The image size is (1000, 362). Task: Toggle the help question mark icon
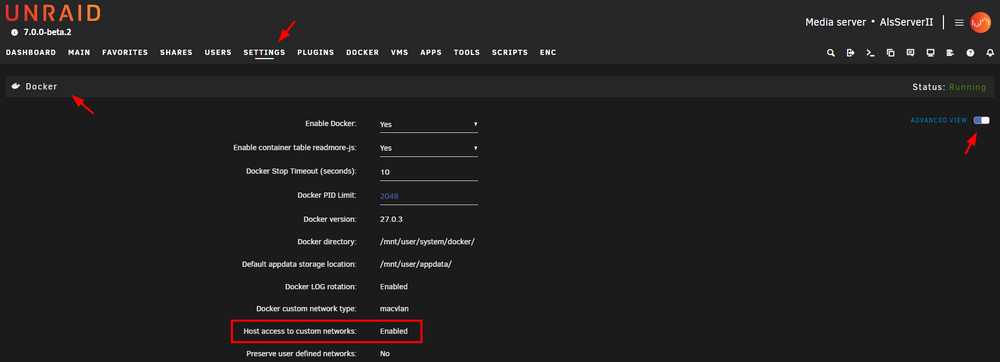pyautogui.click(x=970, y=53)
